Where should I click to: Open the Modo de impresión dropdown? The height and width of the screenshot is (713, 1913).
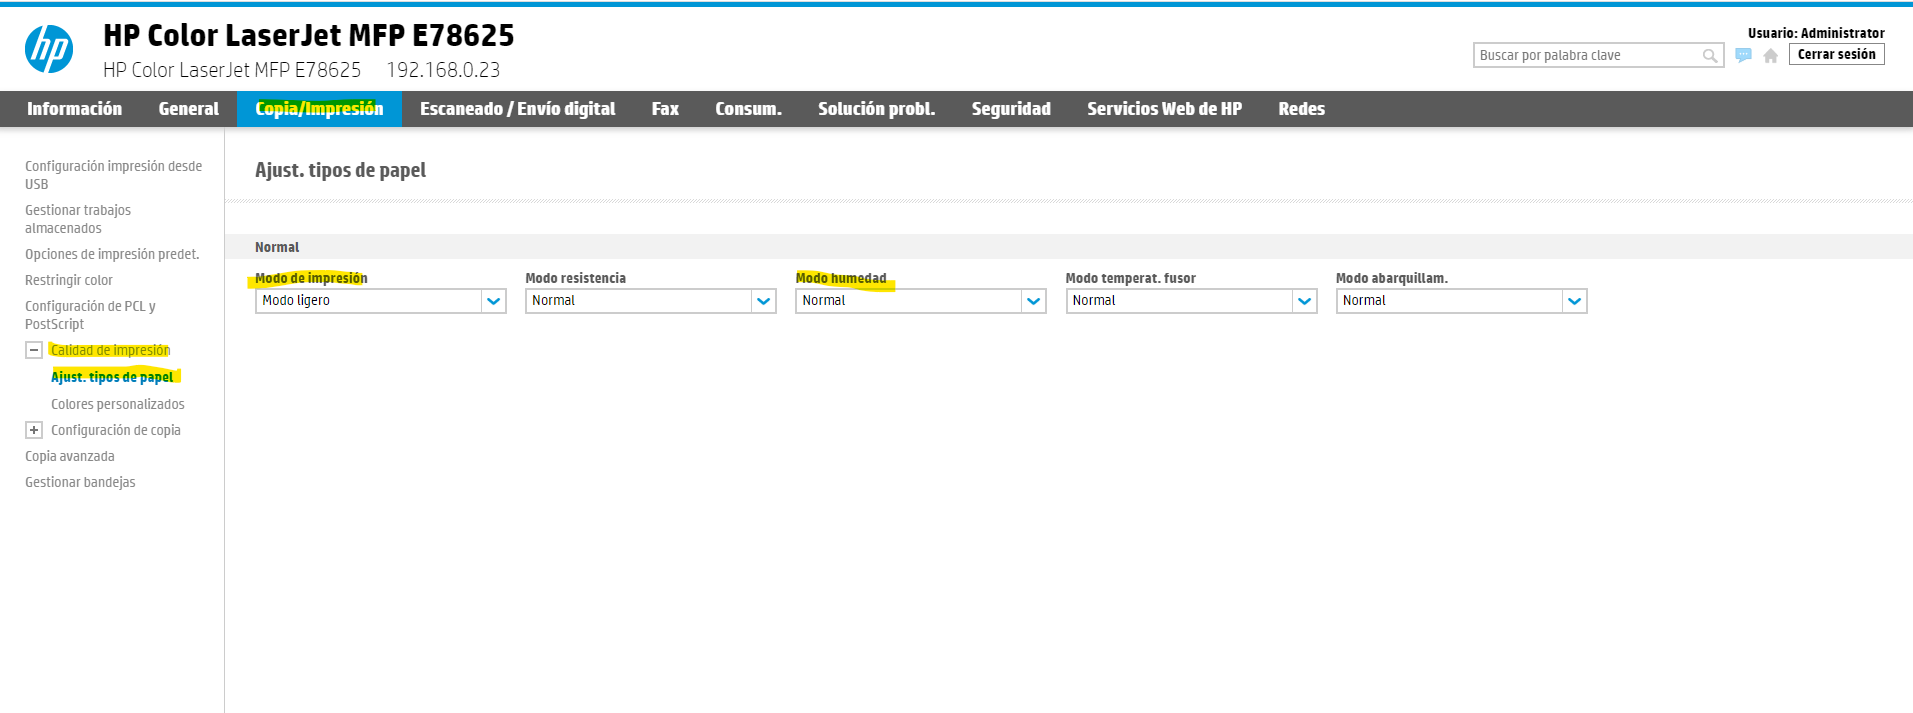pos(381,301)
